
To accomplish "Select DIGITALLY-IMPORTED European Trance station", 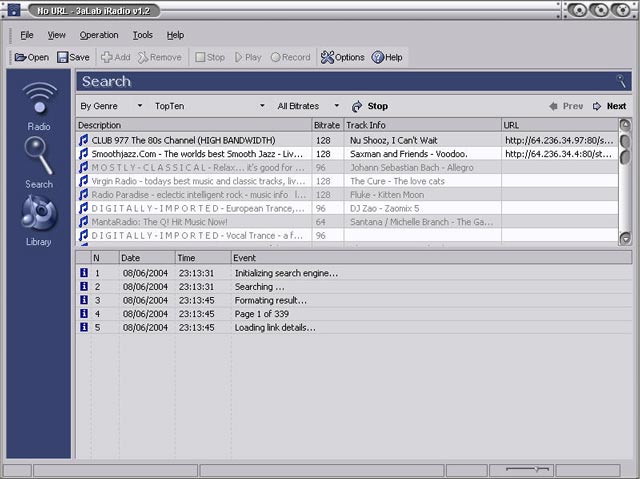I will [x=347, y=208].
